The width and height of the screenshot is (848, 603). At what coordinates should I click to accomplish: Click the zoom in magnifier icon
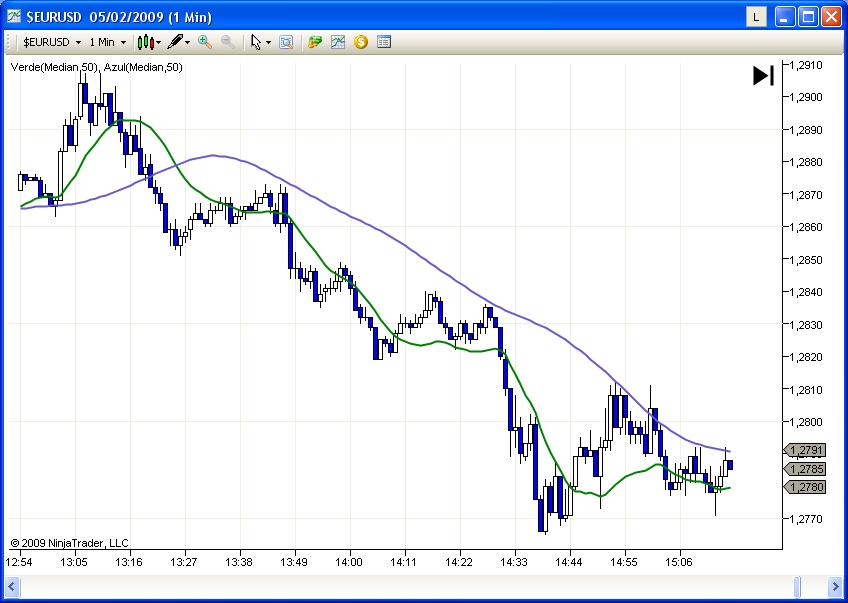pos(204,42)
